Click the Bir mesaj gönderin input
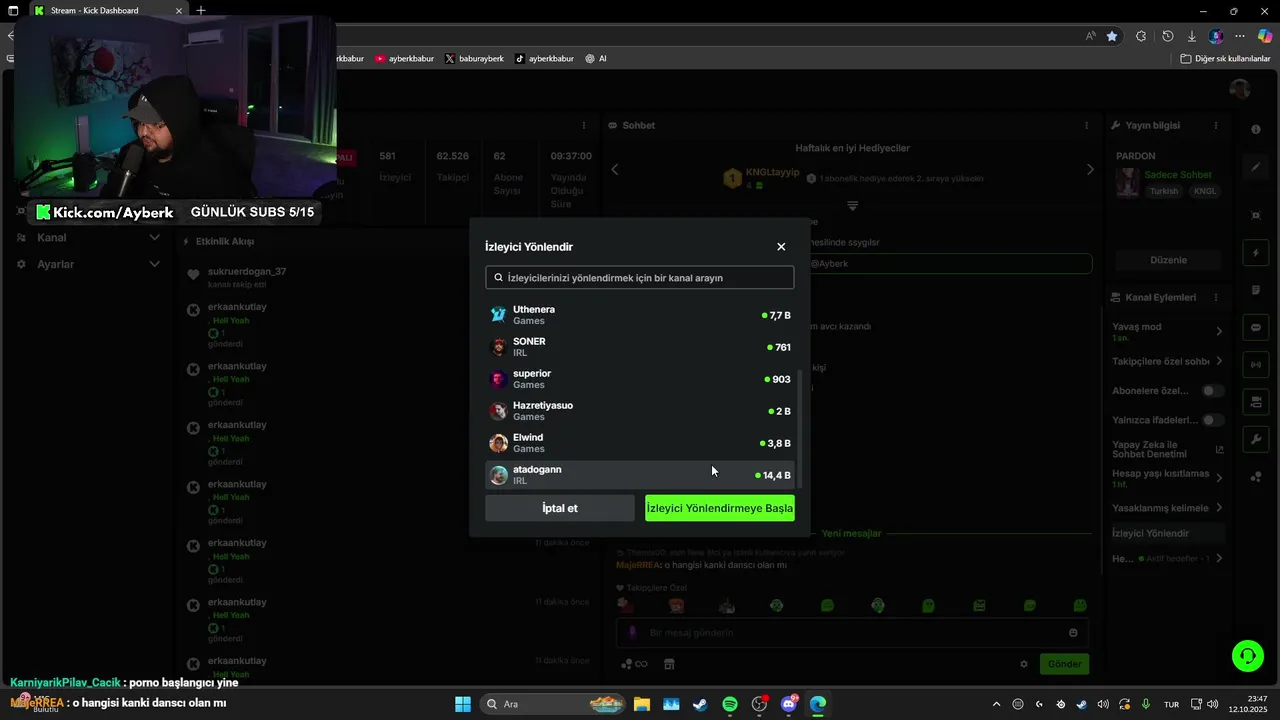The height and width of the screenshot is (720, 1280). click(x=850, y=633)
